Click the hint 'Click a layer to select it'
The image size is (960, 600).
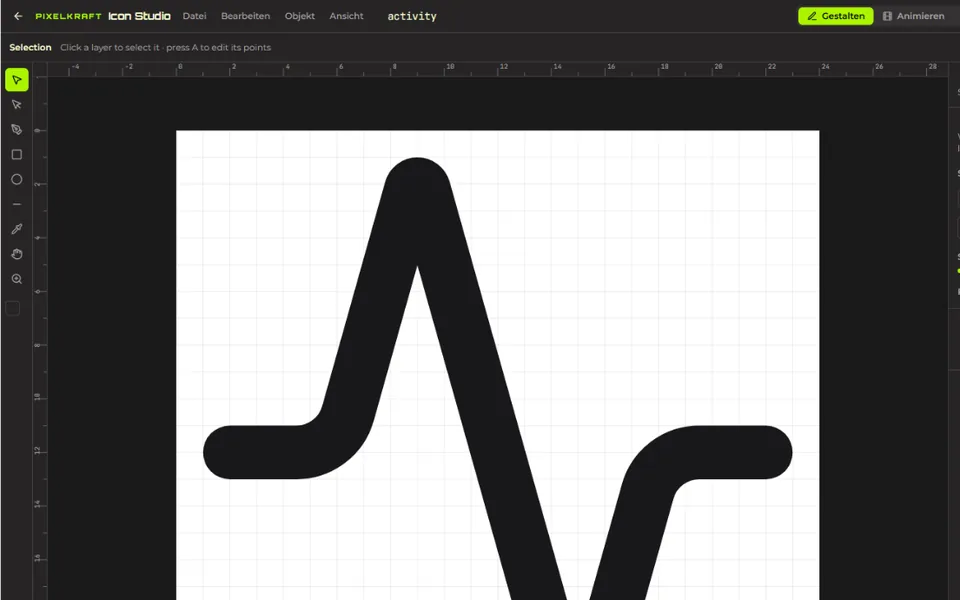click(110, 47)
